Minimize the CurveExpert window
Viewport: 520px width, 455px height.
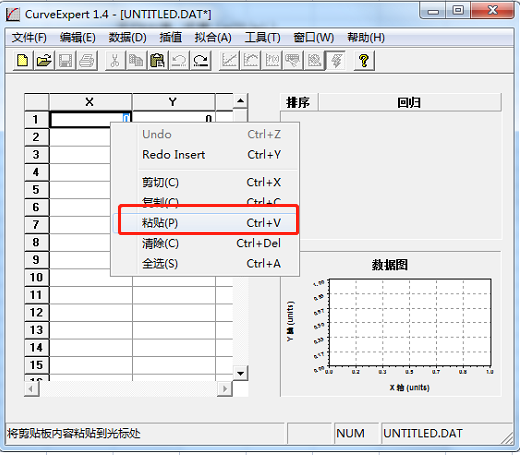tap(433, 11)
